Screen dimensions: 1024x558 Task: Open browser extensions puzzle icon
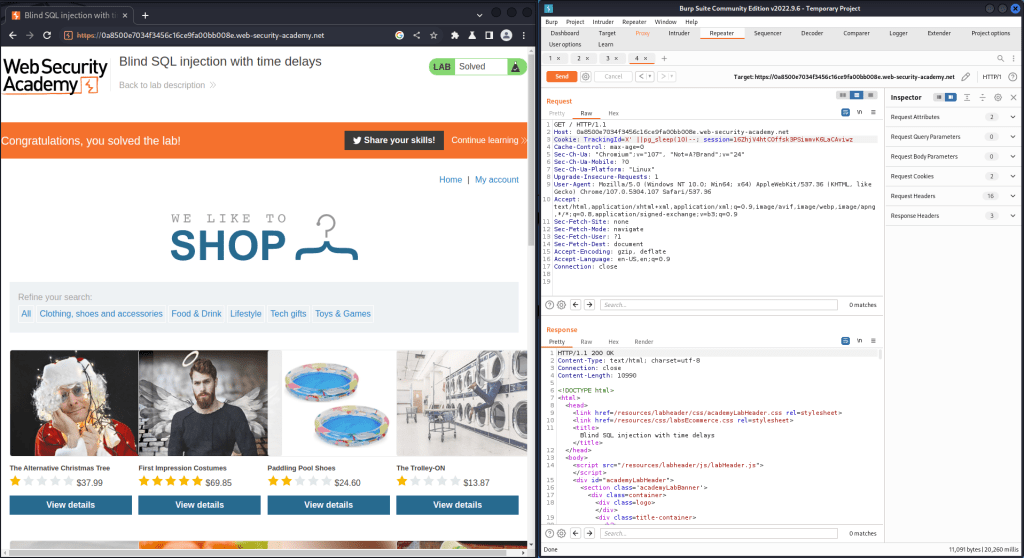(455, 35)
